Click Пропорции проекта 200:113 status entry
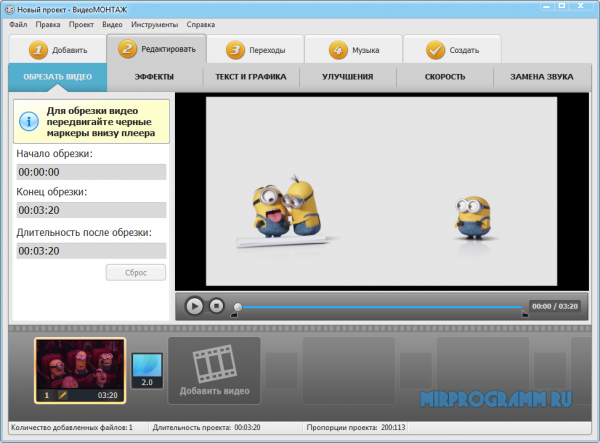The width and height of the screenshot is (600, 443). (355, 427)
